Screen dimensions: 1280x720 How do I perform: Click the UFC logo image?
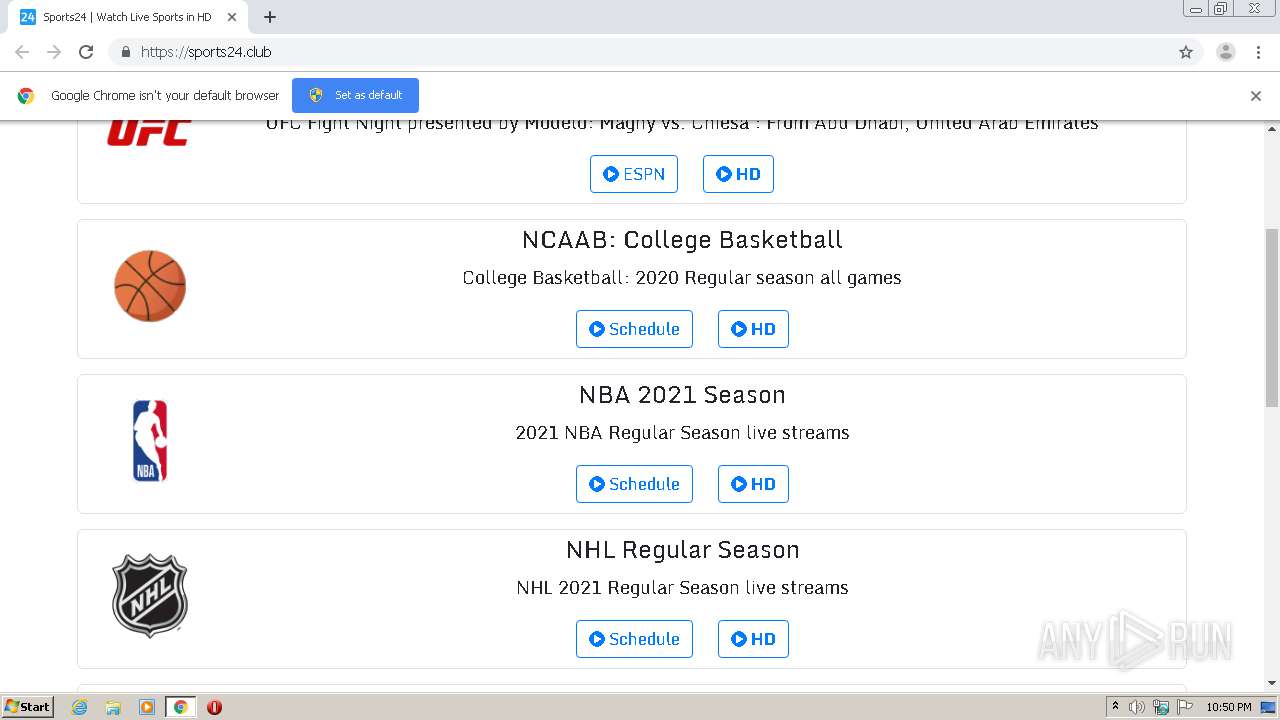coord(149,132)
